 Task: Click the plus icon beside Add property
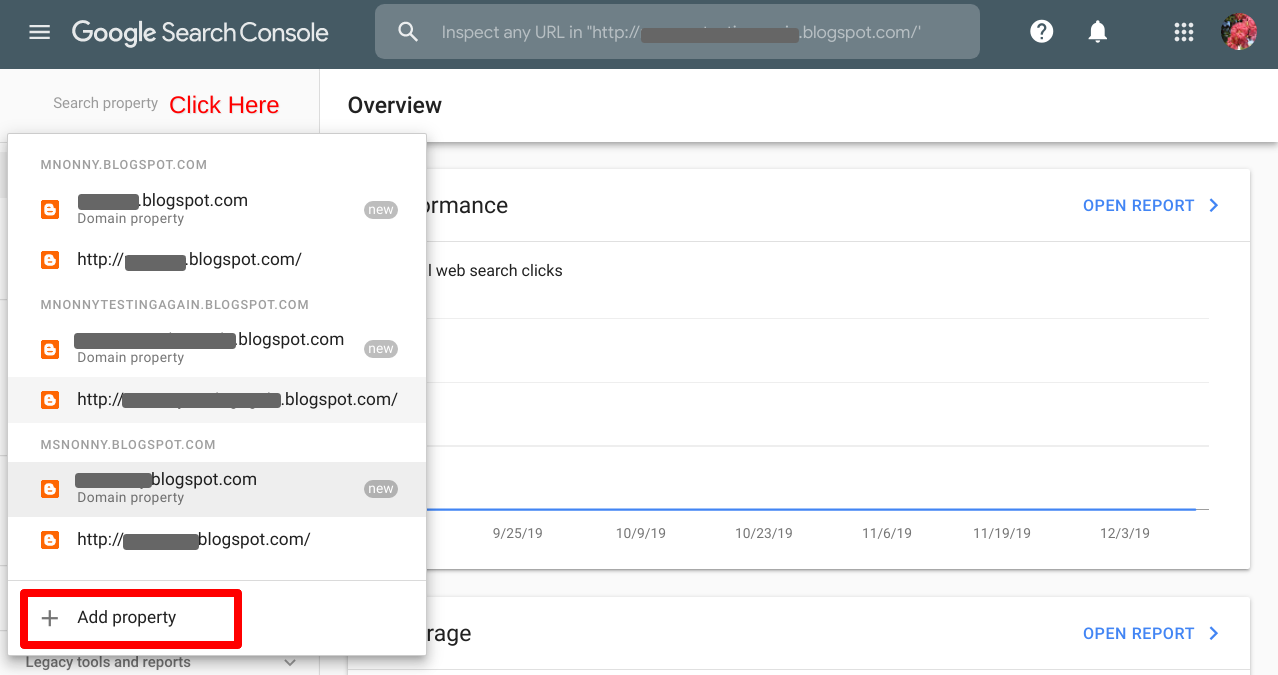pyautogui.click(x=50, y=618)
